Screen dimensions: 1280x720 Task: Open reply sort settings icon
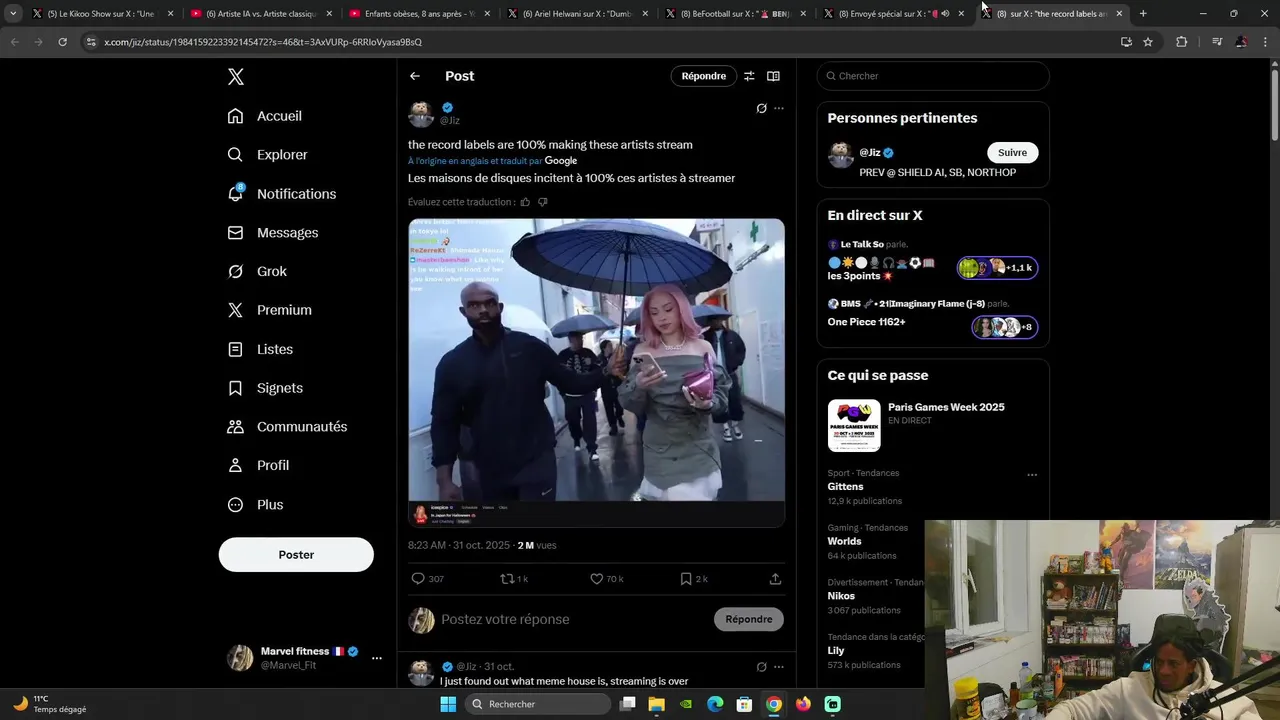point(749,76)
